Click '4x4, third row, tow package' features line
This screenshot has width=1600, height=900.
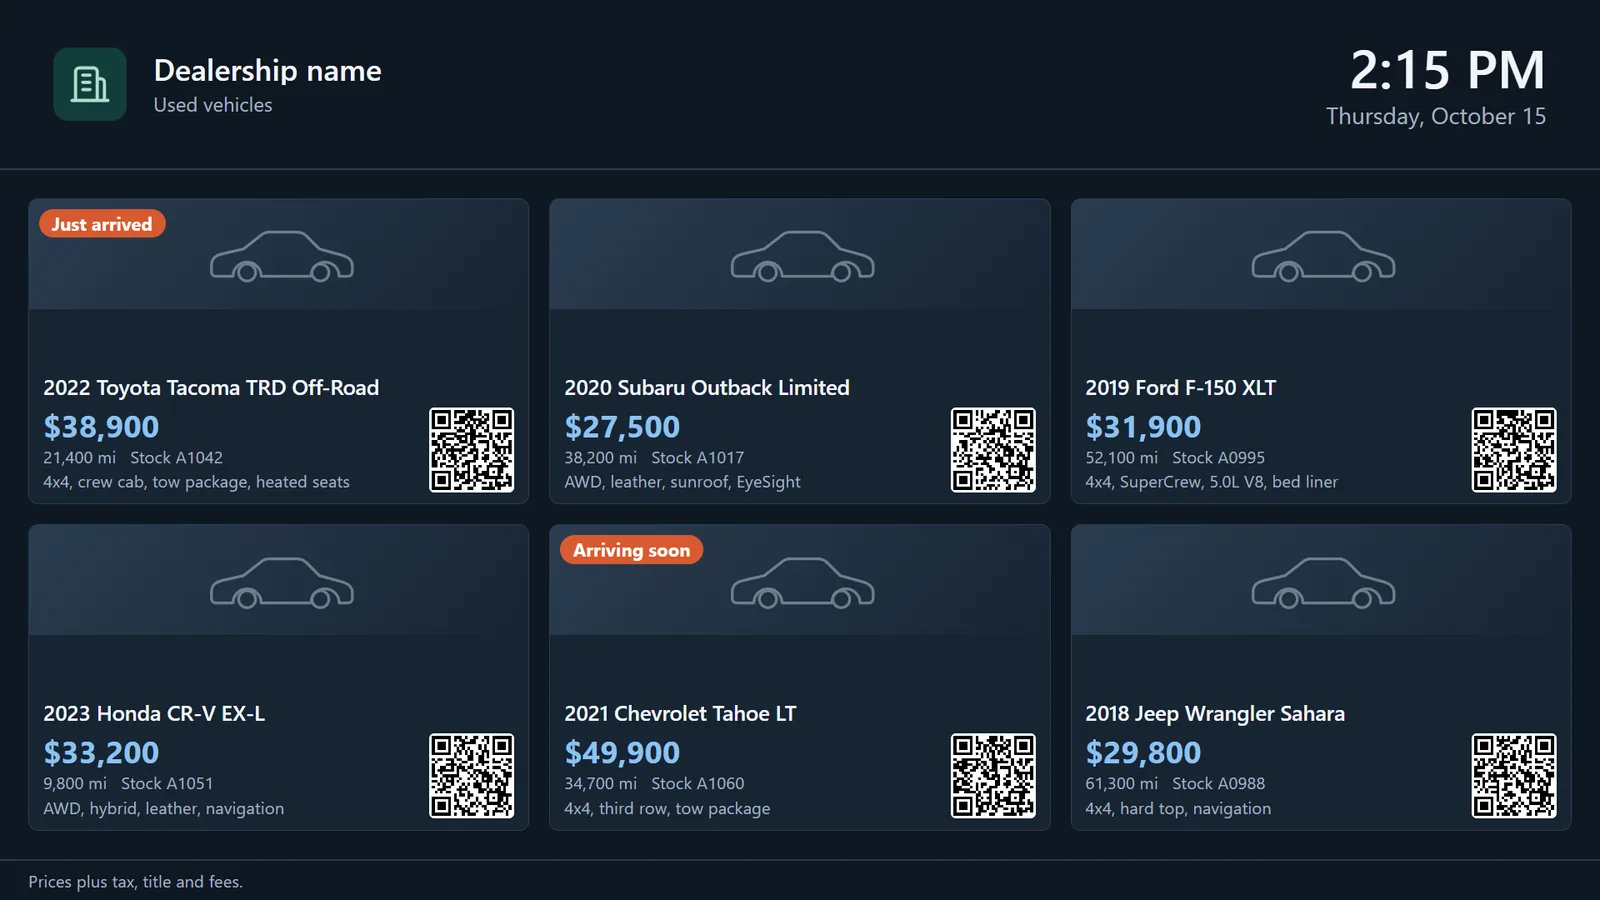click(x=667, y=809)
